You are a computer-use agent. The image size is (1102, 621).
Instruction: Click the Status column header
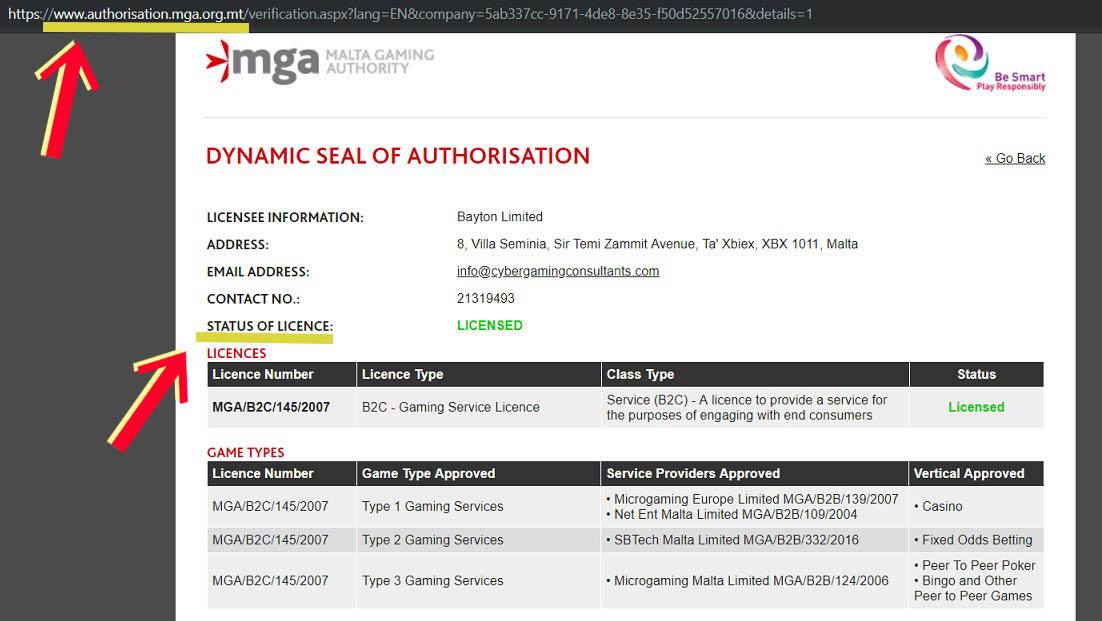(x=976, y=374)
